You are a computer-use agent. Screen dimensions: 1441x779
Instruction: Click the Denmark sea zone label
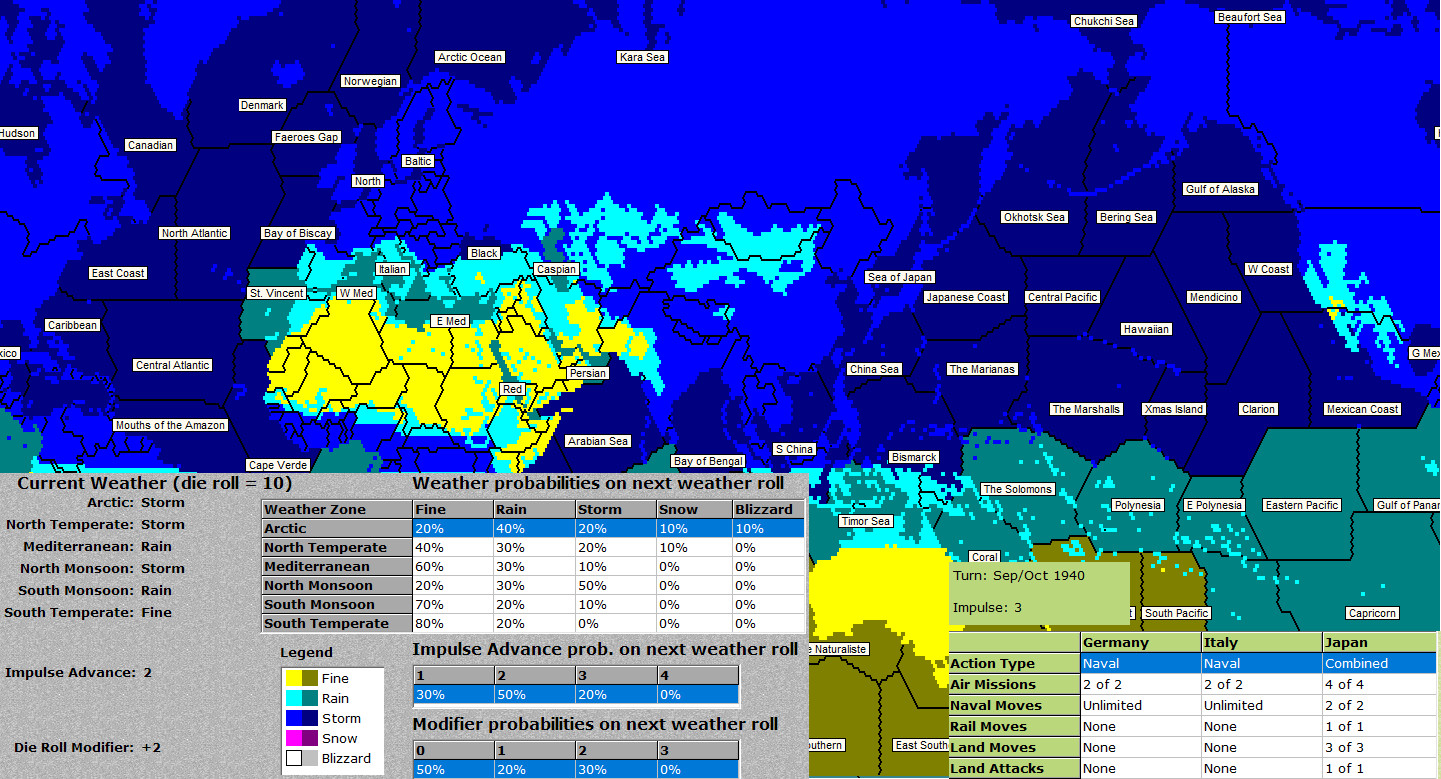pos(262,105)
